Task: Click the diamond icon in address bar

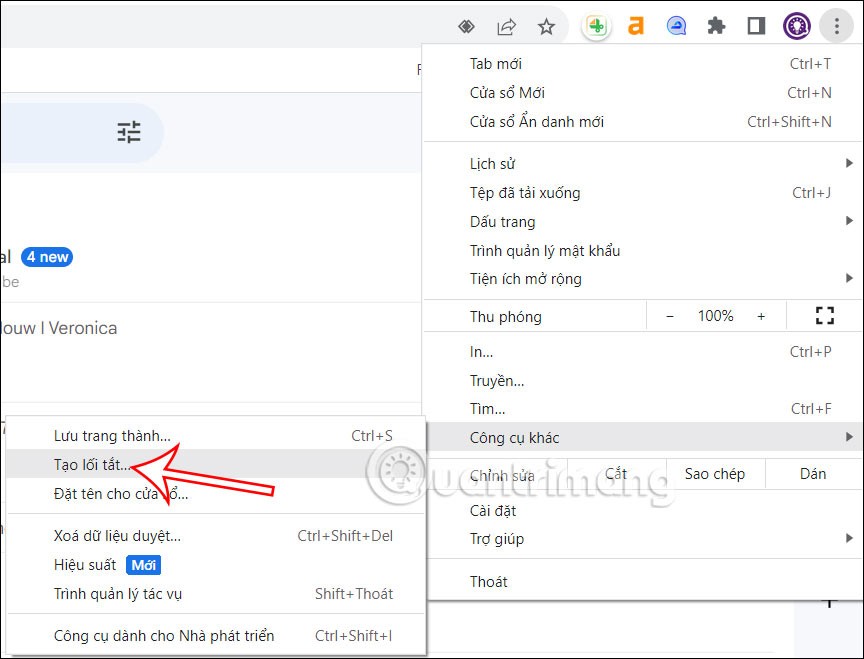Action: [x=466, y=26]
